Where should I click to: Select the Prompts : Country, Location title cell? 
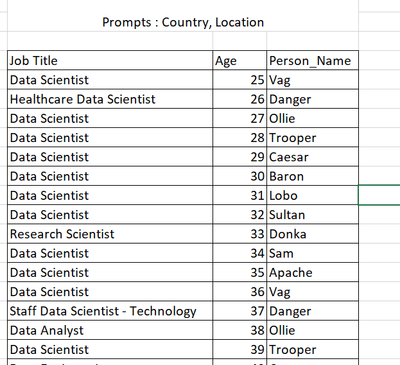coord(183,22)
